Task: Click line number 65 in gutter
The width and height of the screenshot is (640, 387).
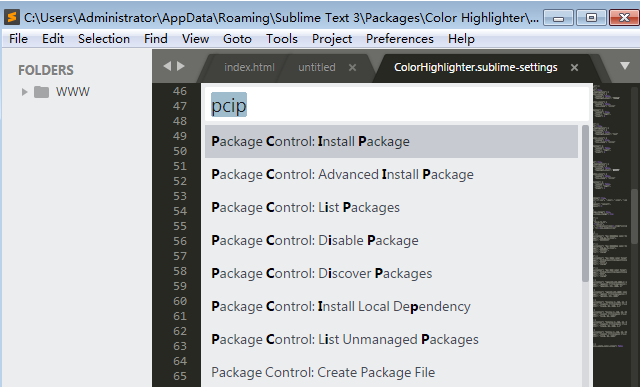Action: click(180, 376)
